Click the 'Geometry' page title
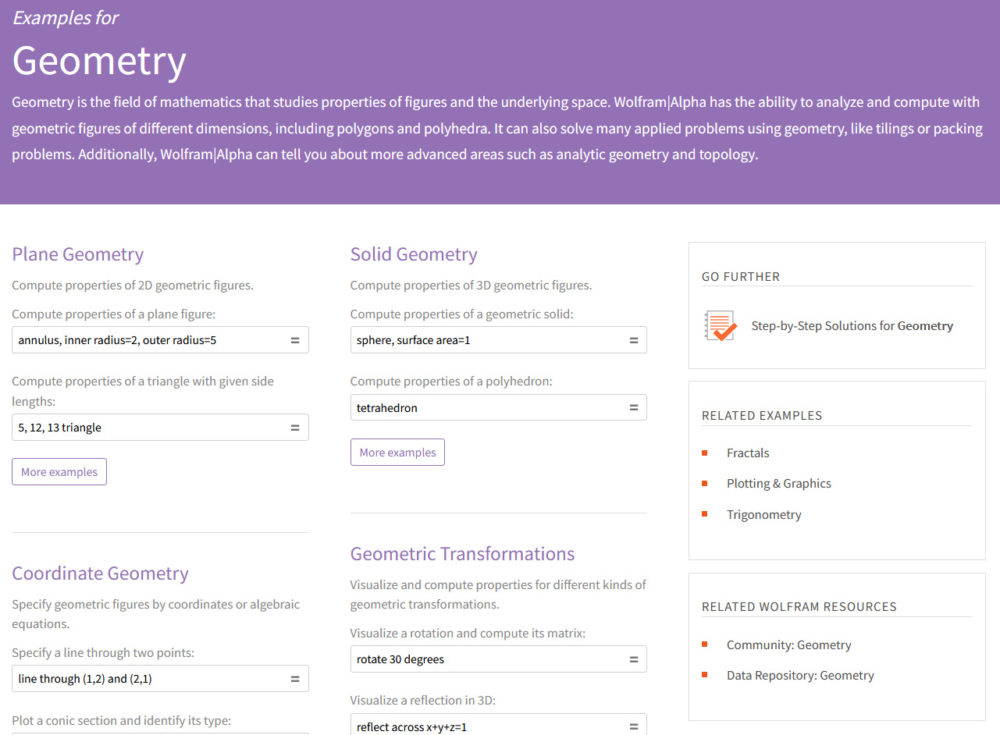The width and height of the screenshot is (1000, 735). click(99, 62)
